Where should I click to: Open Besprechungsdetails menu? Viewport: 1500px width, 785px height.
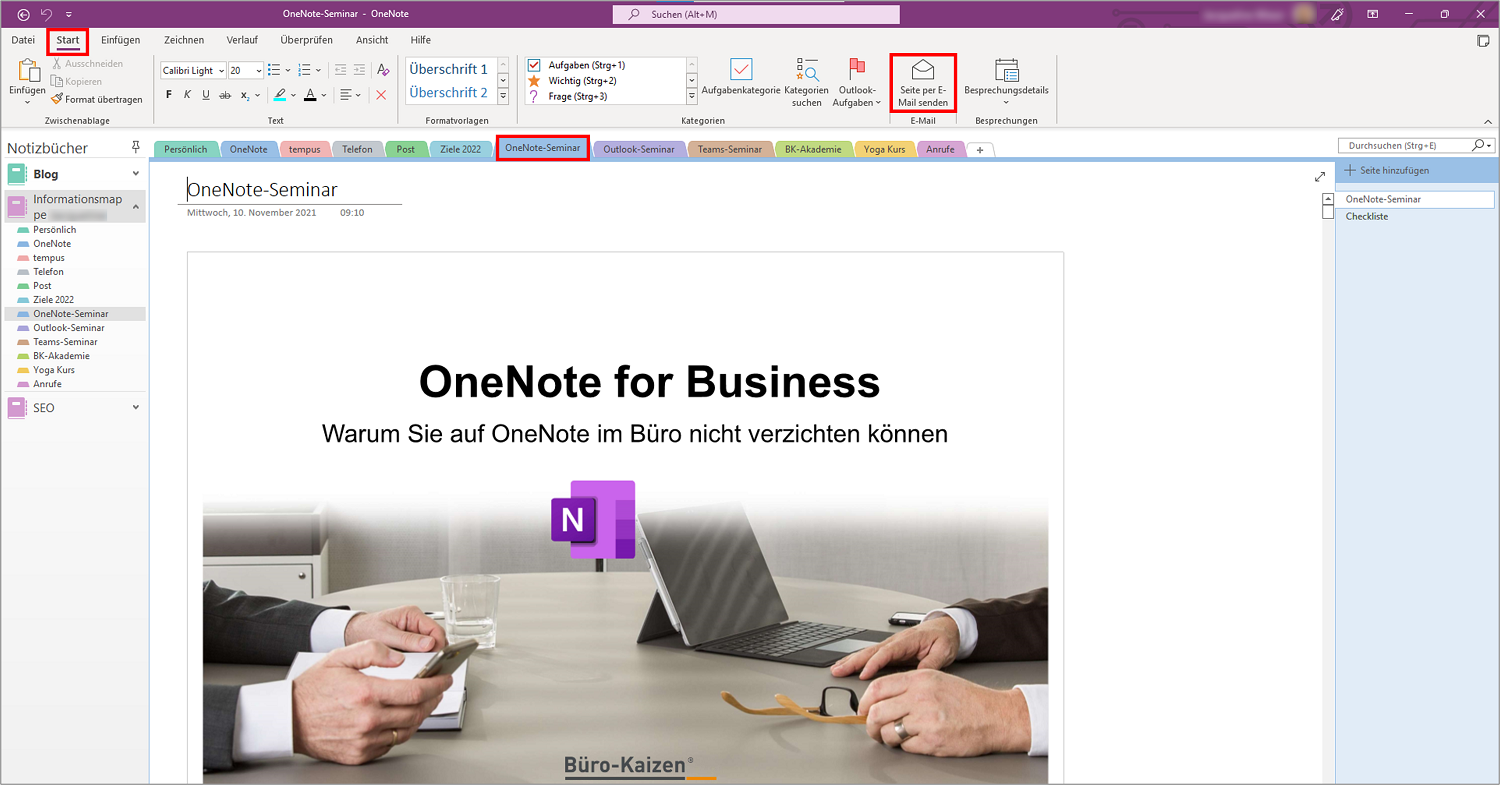pos(1006,82)
